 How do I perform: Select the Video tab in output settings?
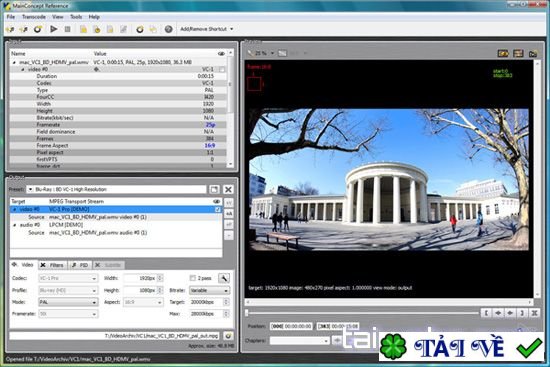click(24, 265)
